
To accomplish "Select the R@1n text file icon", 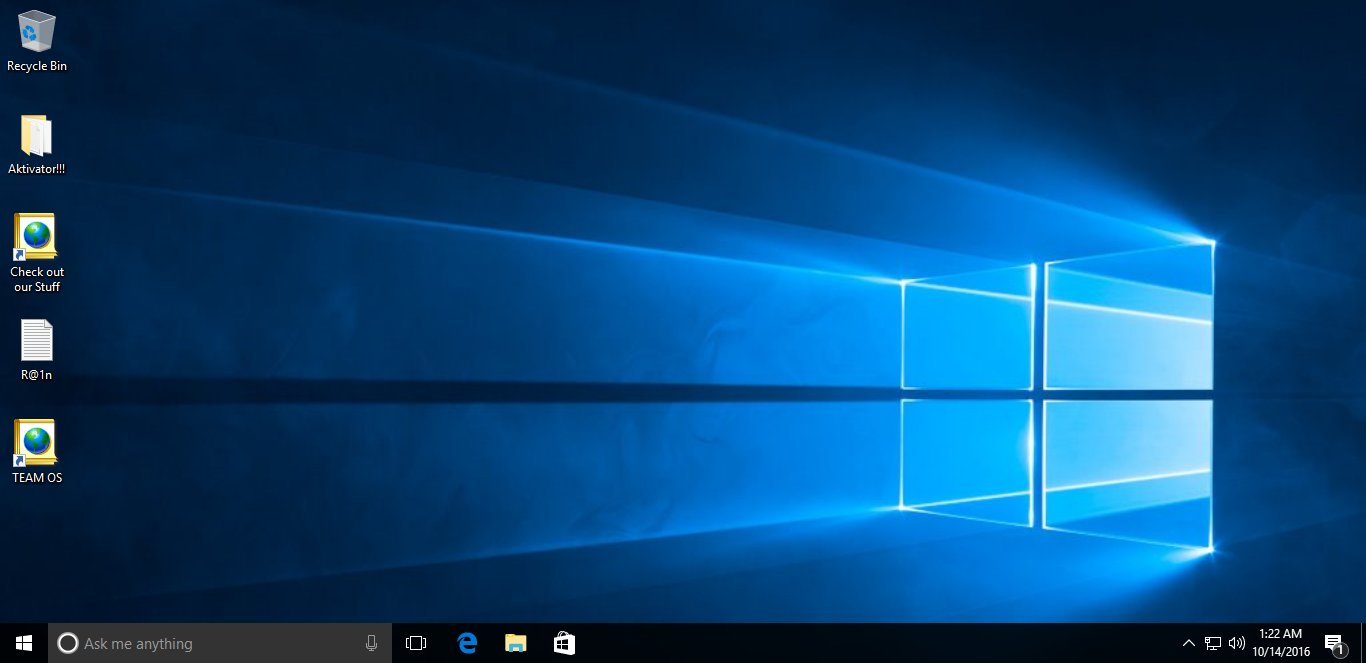I will [37, 350].
